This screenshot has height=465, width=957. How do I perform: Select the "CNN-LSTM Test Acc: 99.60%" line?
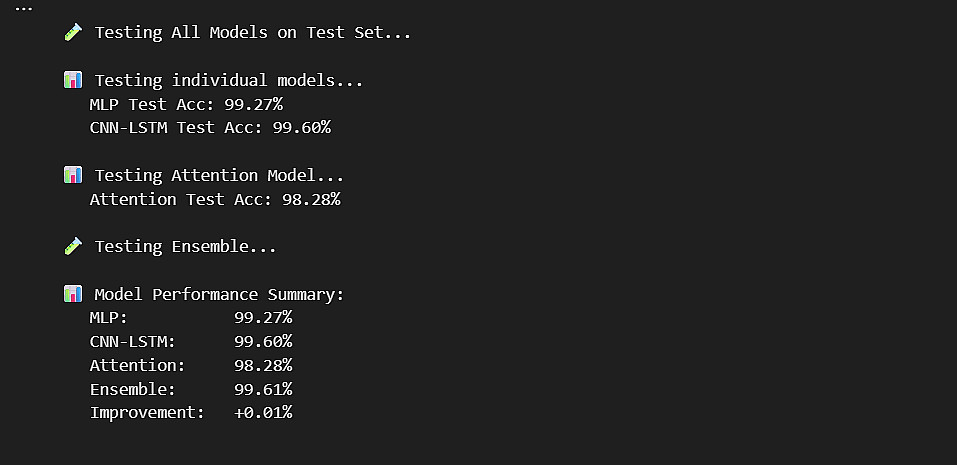[210, 127]
